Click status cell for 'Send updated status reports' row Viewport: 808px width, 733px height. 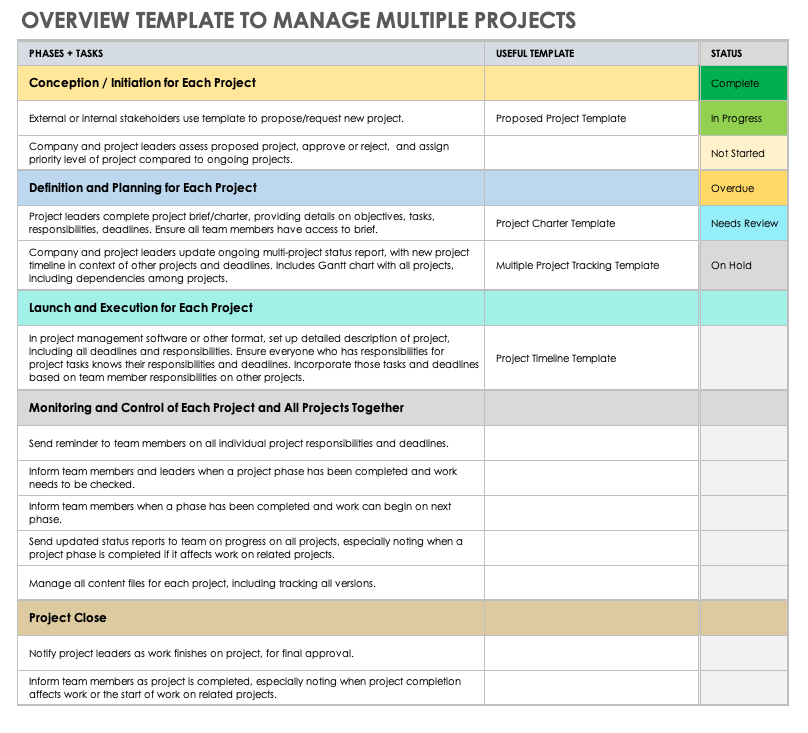[744, 548]
